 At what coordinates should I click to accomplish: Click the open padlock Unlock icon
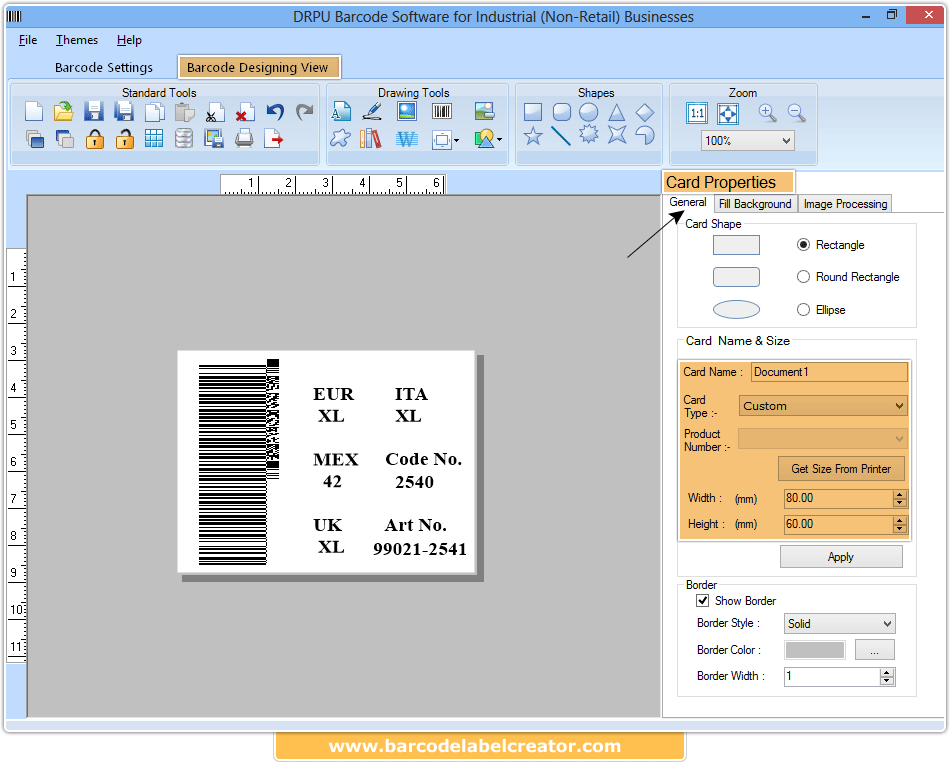click(x=125, y=139)
